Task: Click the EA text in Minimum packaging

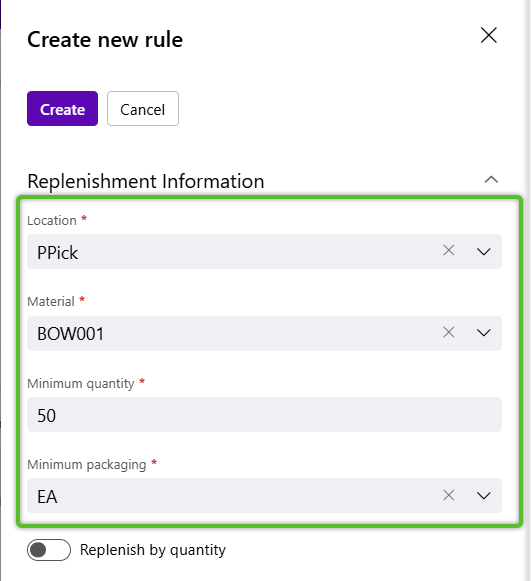Action: click(47, 497)
